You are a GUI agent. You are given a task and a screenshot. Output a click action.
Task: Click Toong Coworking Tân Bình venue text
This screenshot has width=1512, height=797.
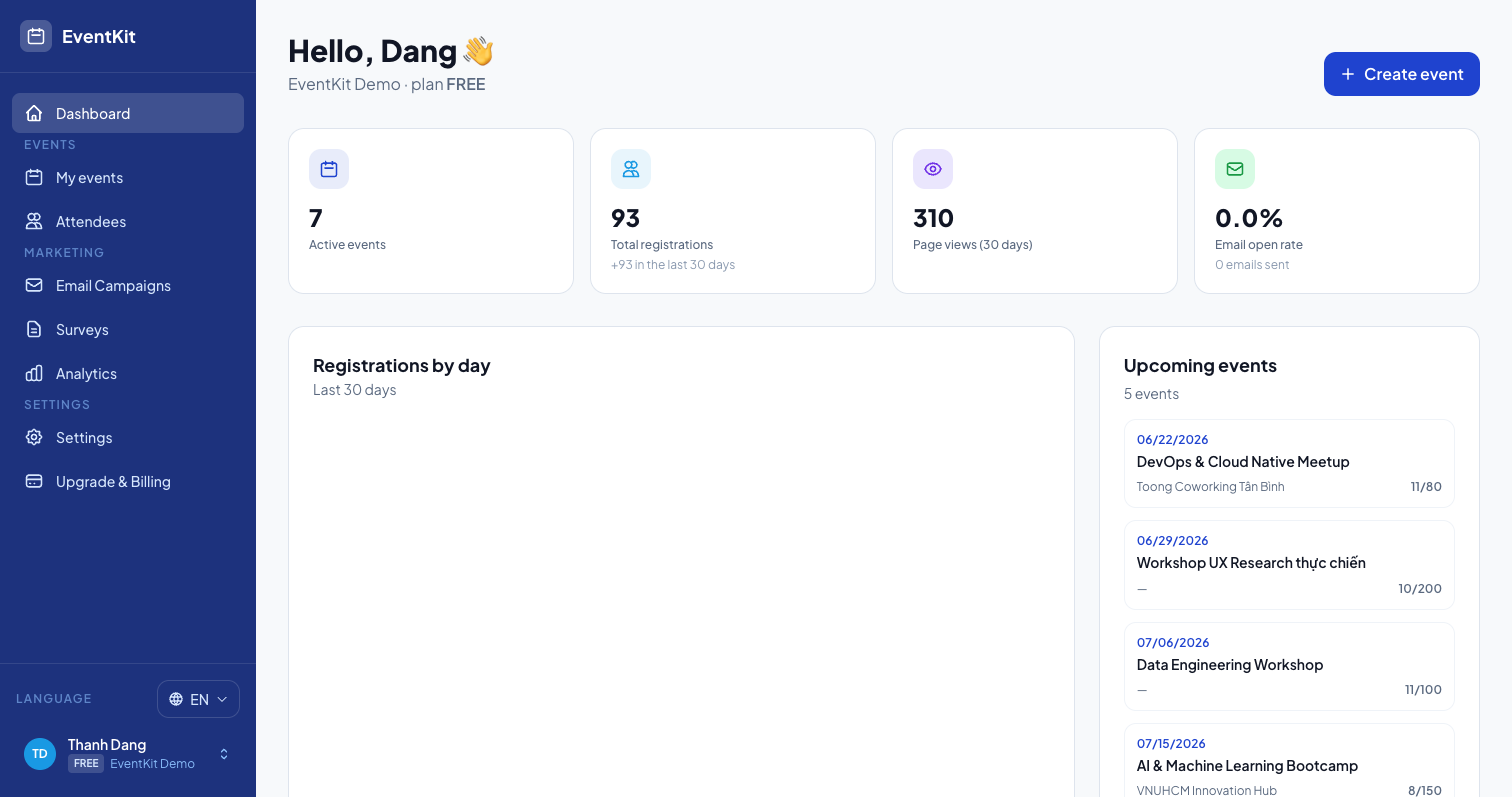click(1210, 487)
